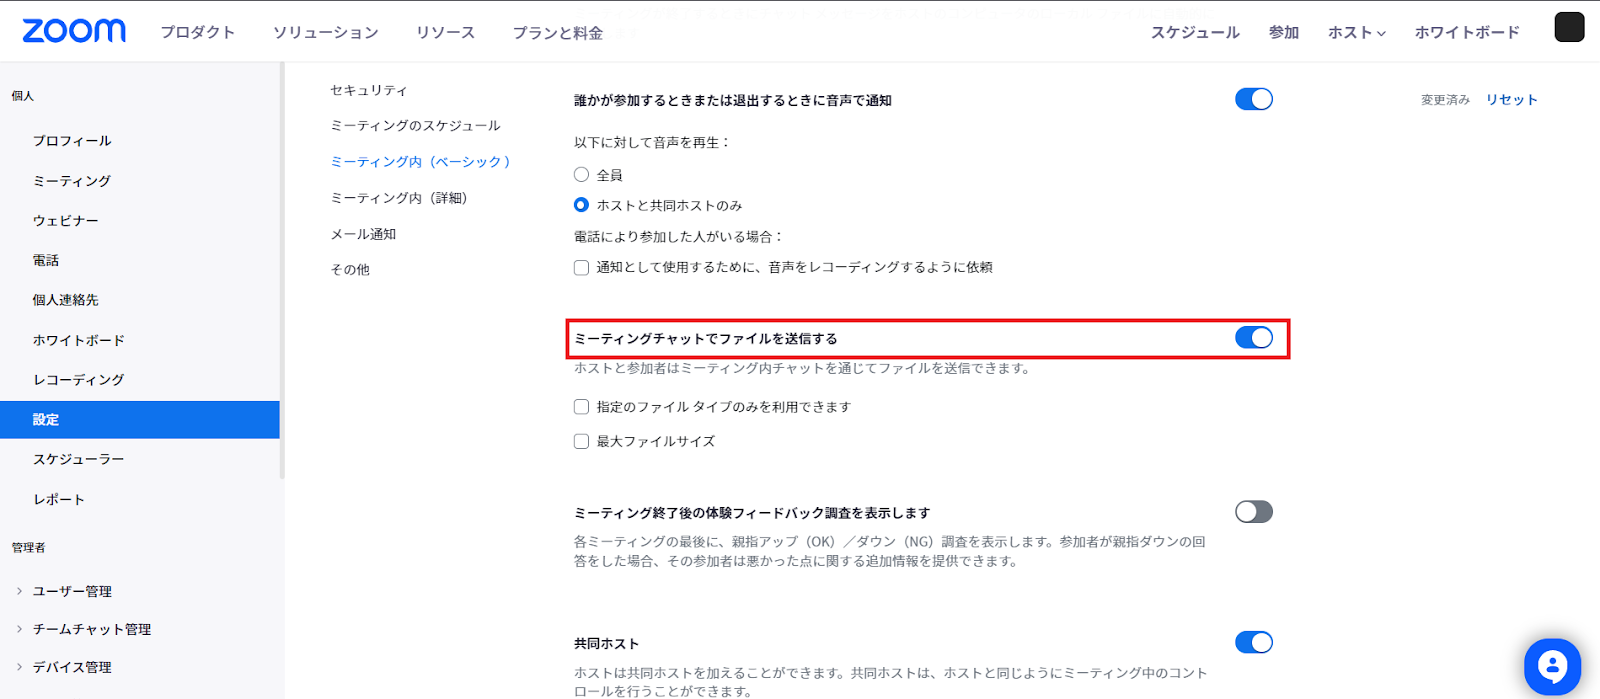Open the chat support bot icon
Image resolution: width=1600 pixels, height=699 pixels.
[1551, 666]
